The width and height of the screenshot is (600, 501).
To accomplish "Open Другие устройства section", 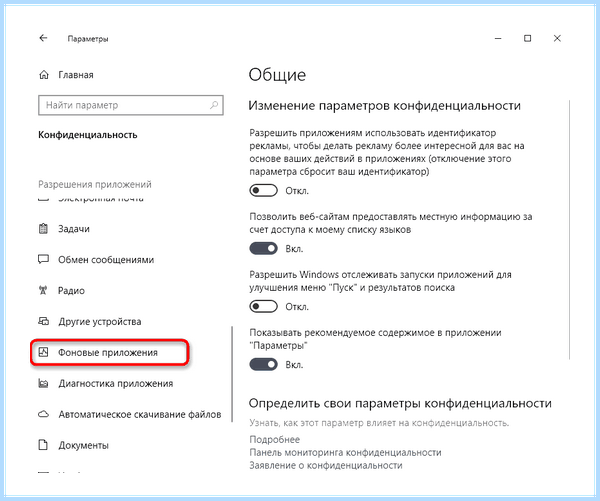I will [100, 321].
